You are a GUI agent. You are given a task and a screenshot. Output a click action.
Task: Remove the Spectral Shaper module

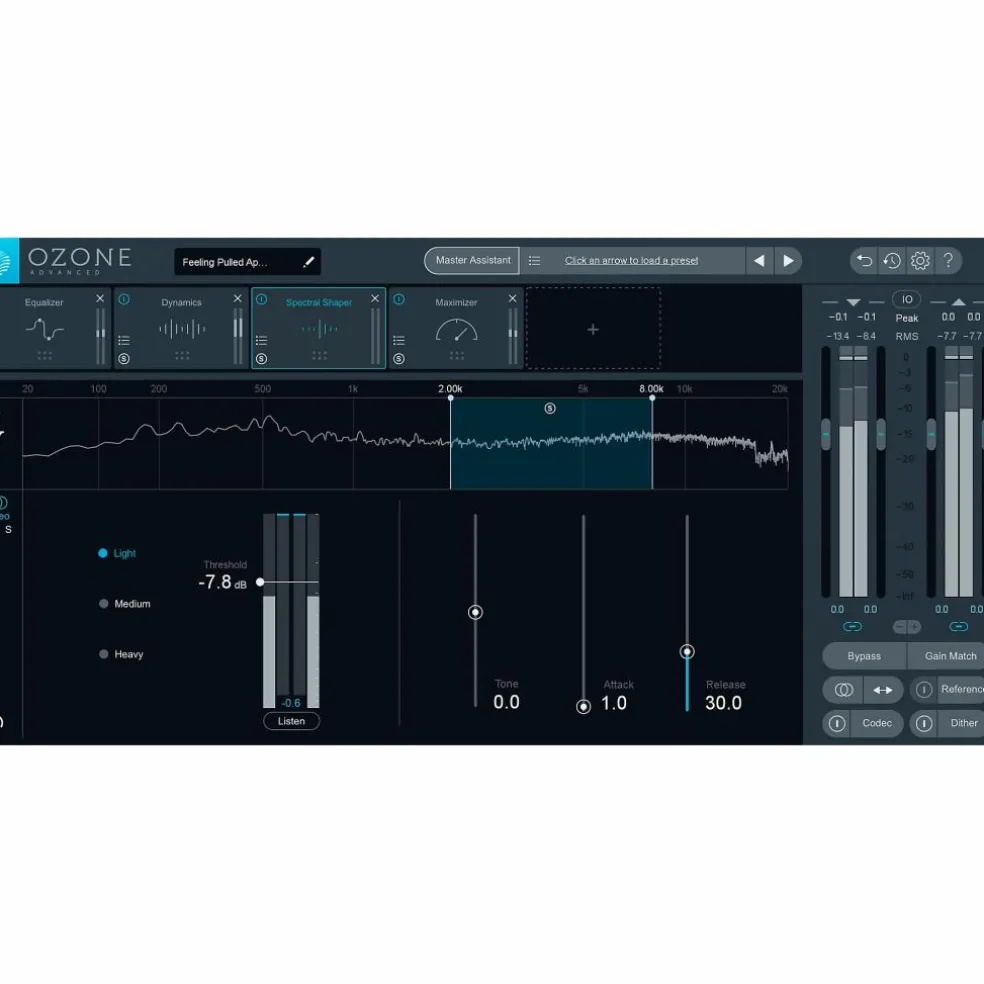[375, 299]
